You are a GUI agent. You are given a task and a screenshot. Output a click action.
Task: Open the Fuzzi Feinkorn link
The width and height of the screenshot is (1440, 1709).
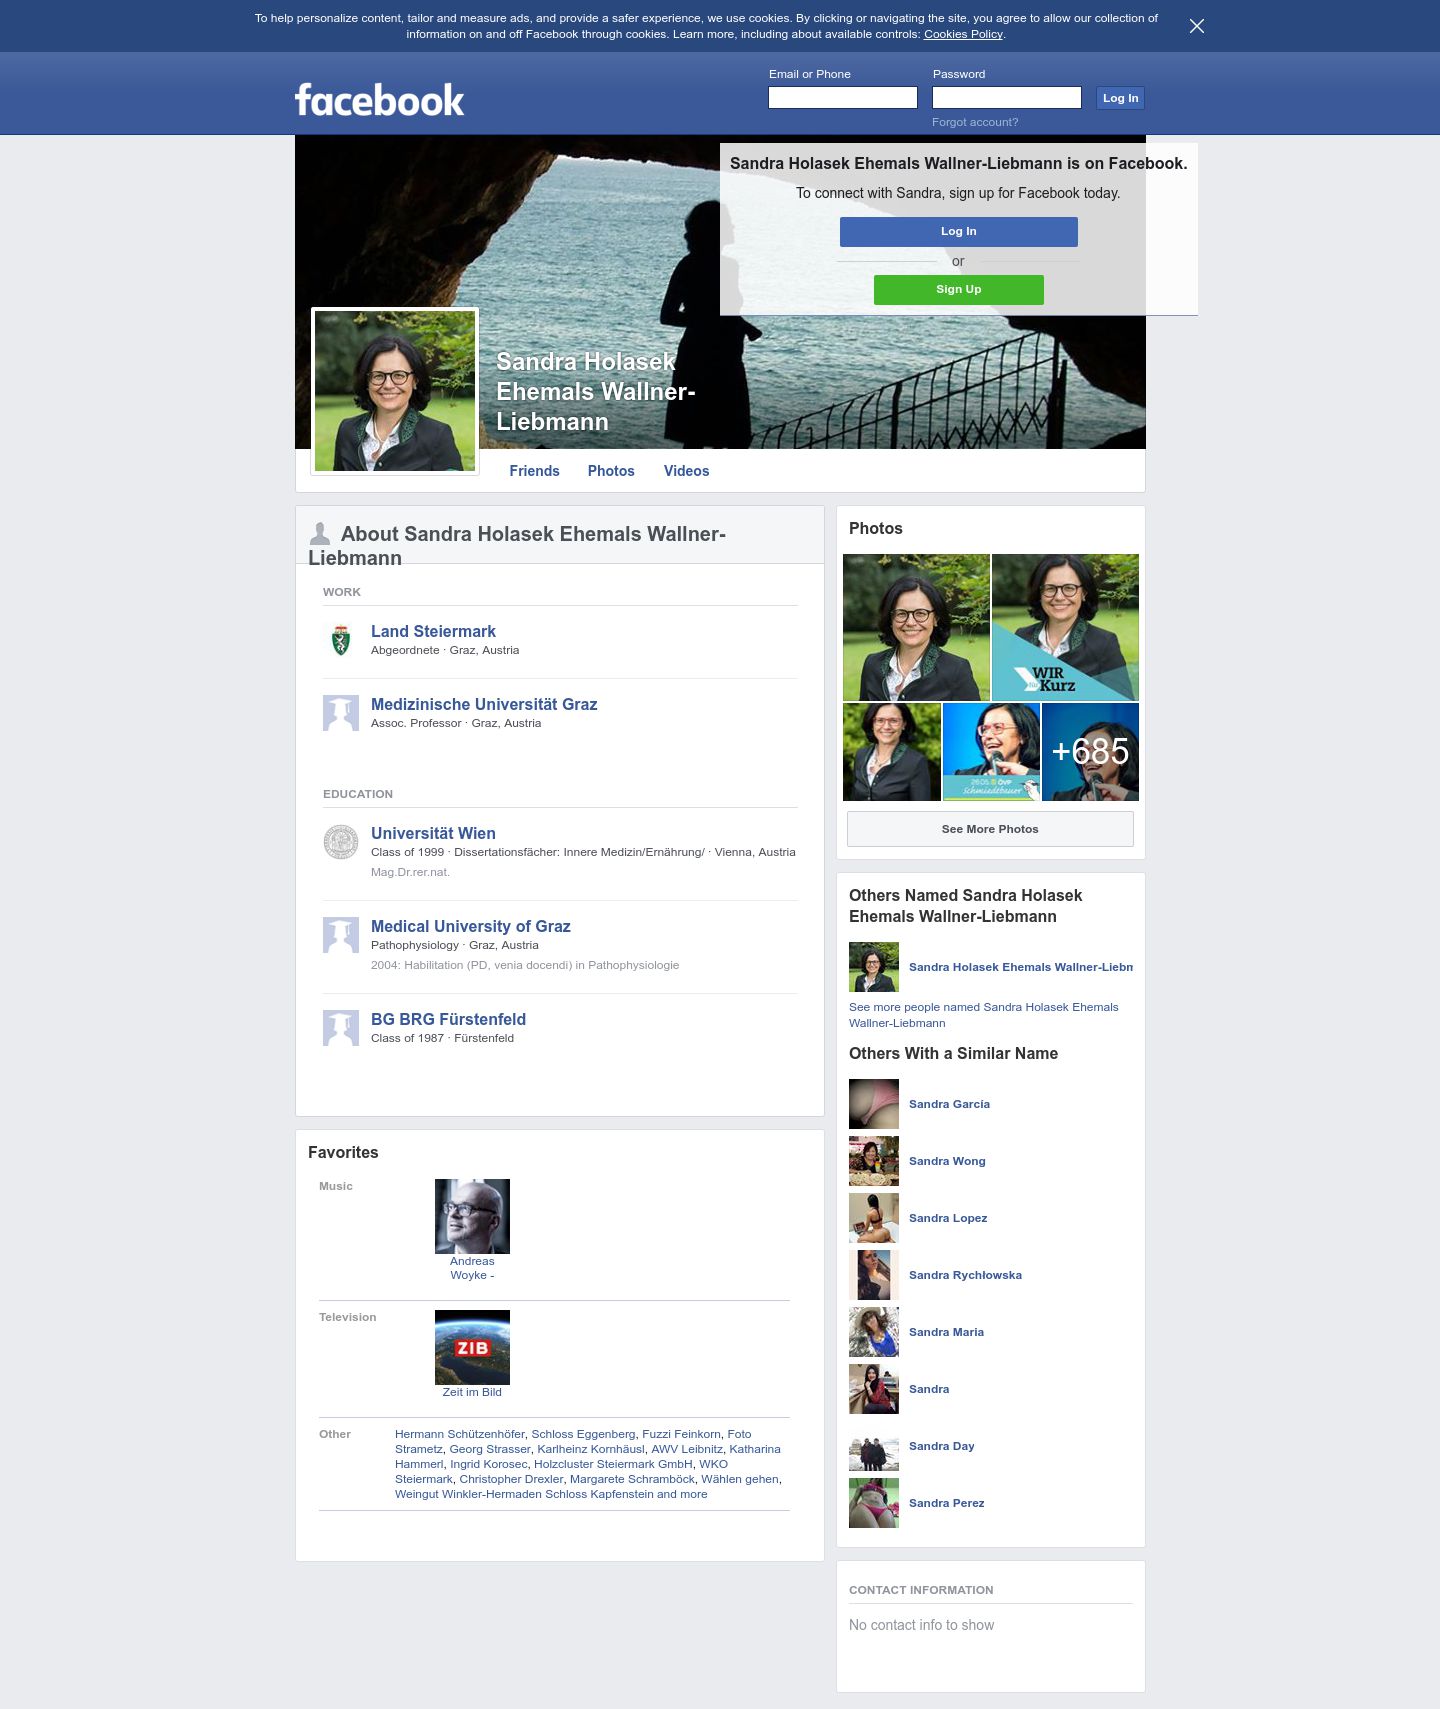point(681,1434)
